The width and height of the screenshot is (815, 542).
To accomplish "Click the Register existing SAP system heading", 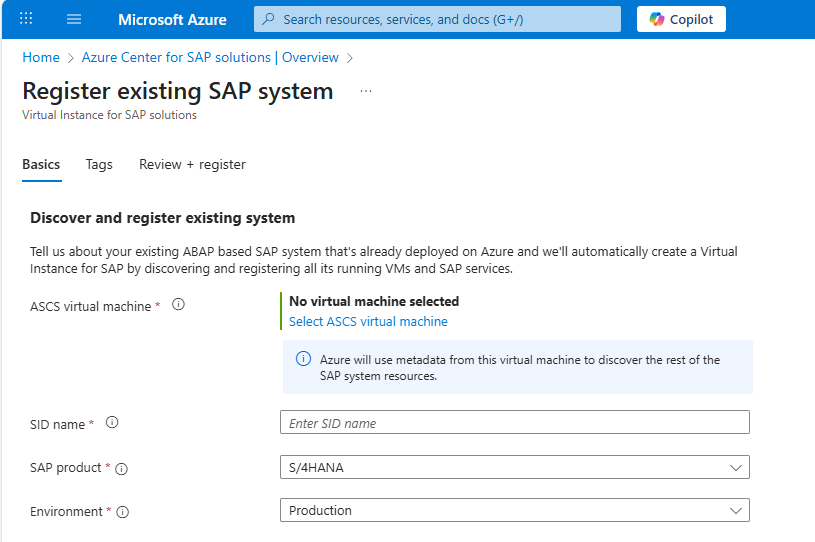I will 178,91.
